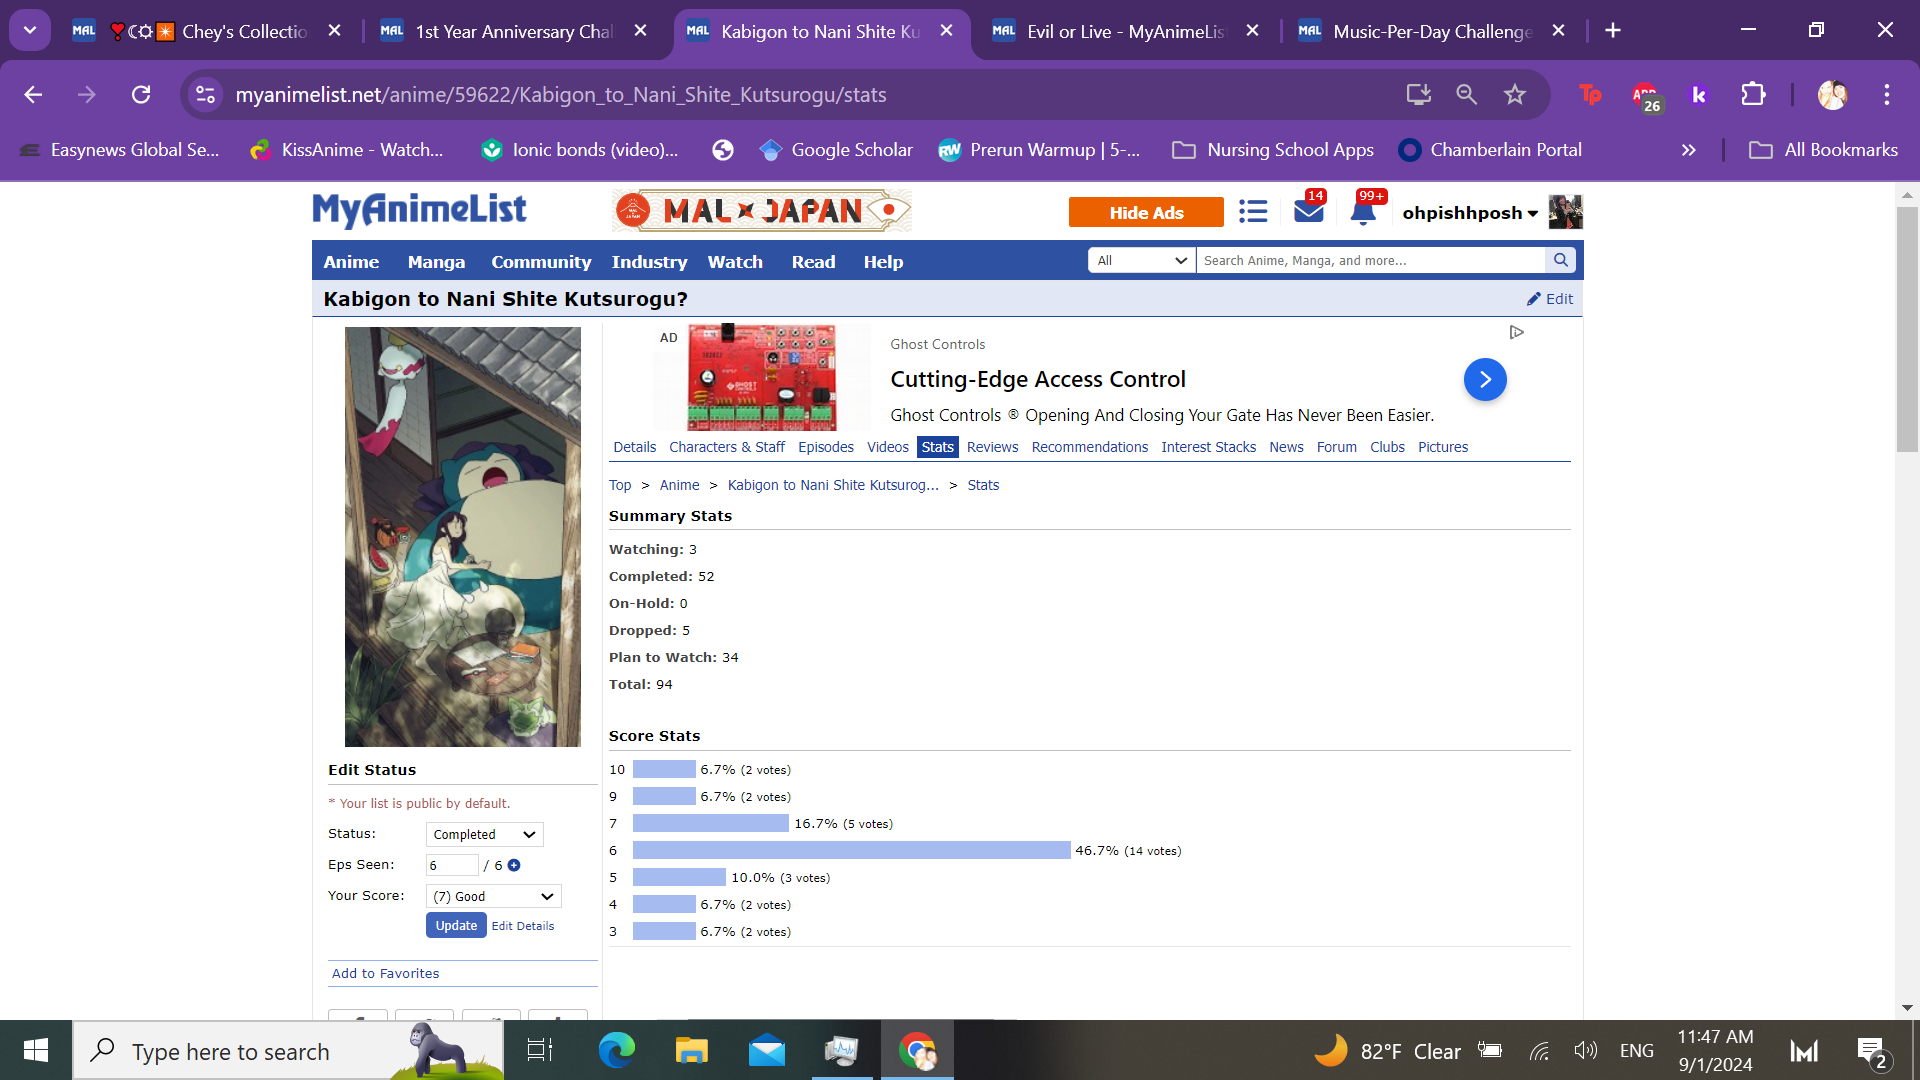The image size is (1920, 1080).
Task: Switch to Evil or Live browser tab
Action: pyautogui.click(x=1125, y=31)
